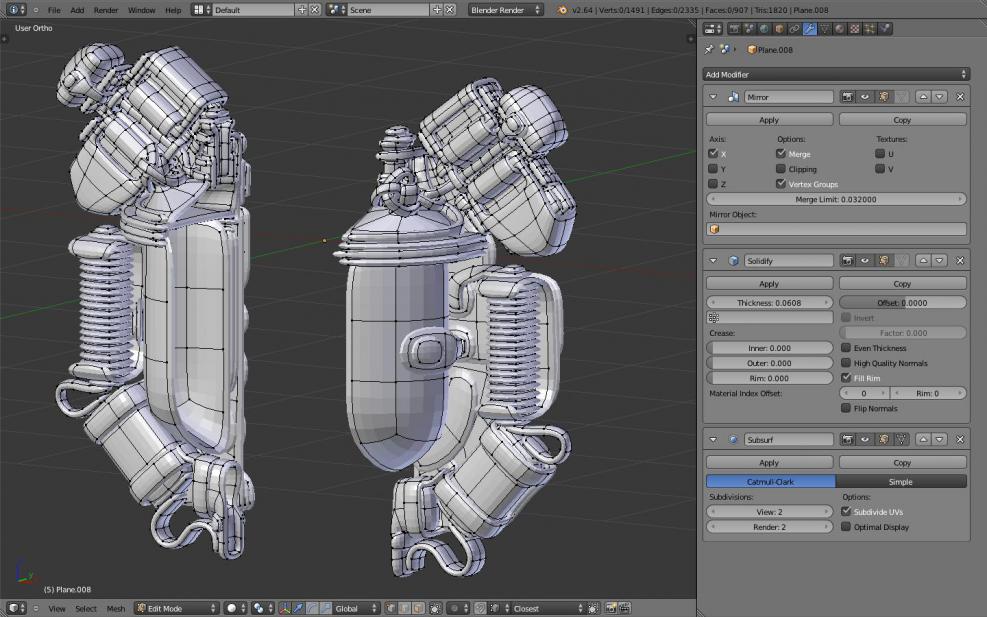Open the Material properties tab icon
The width and height of the screenshot is (987, 617).
(839, 29)
